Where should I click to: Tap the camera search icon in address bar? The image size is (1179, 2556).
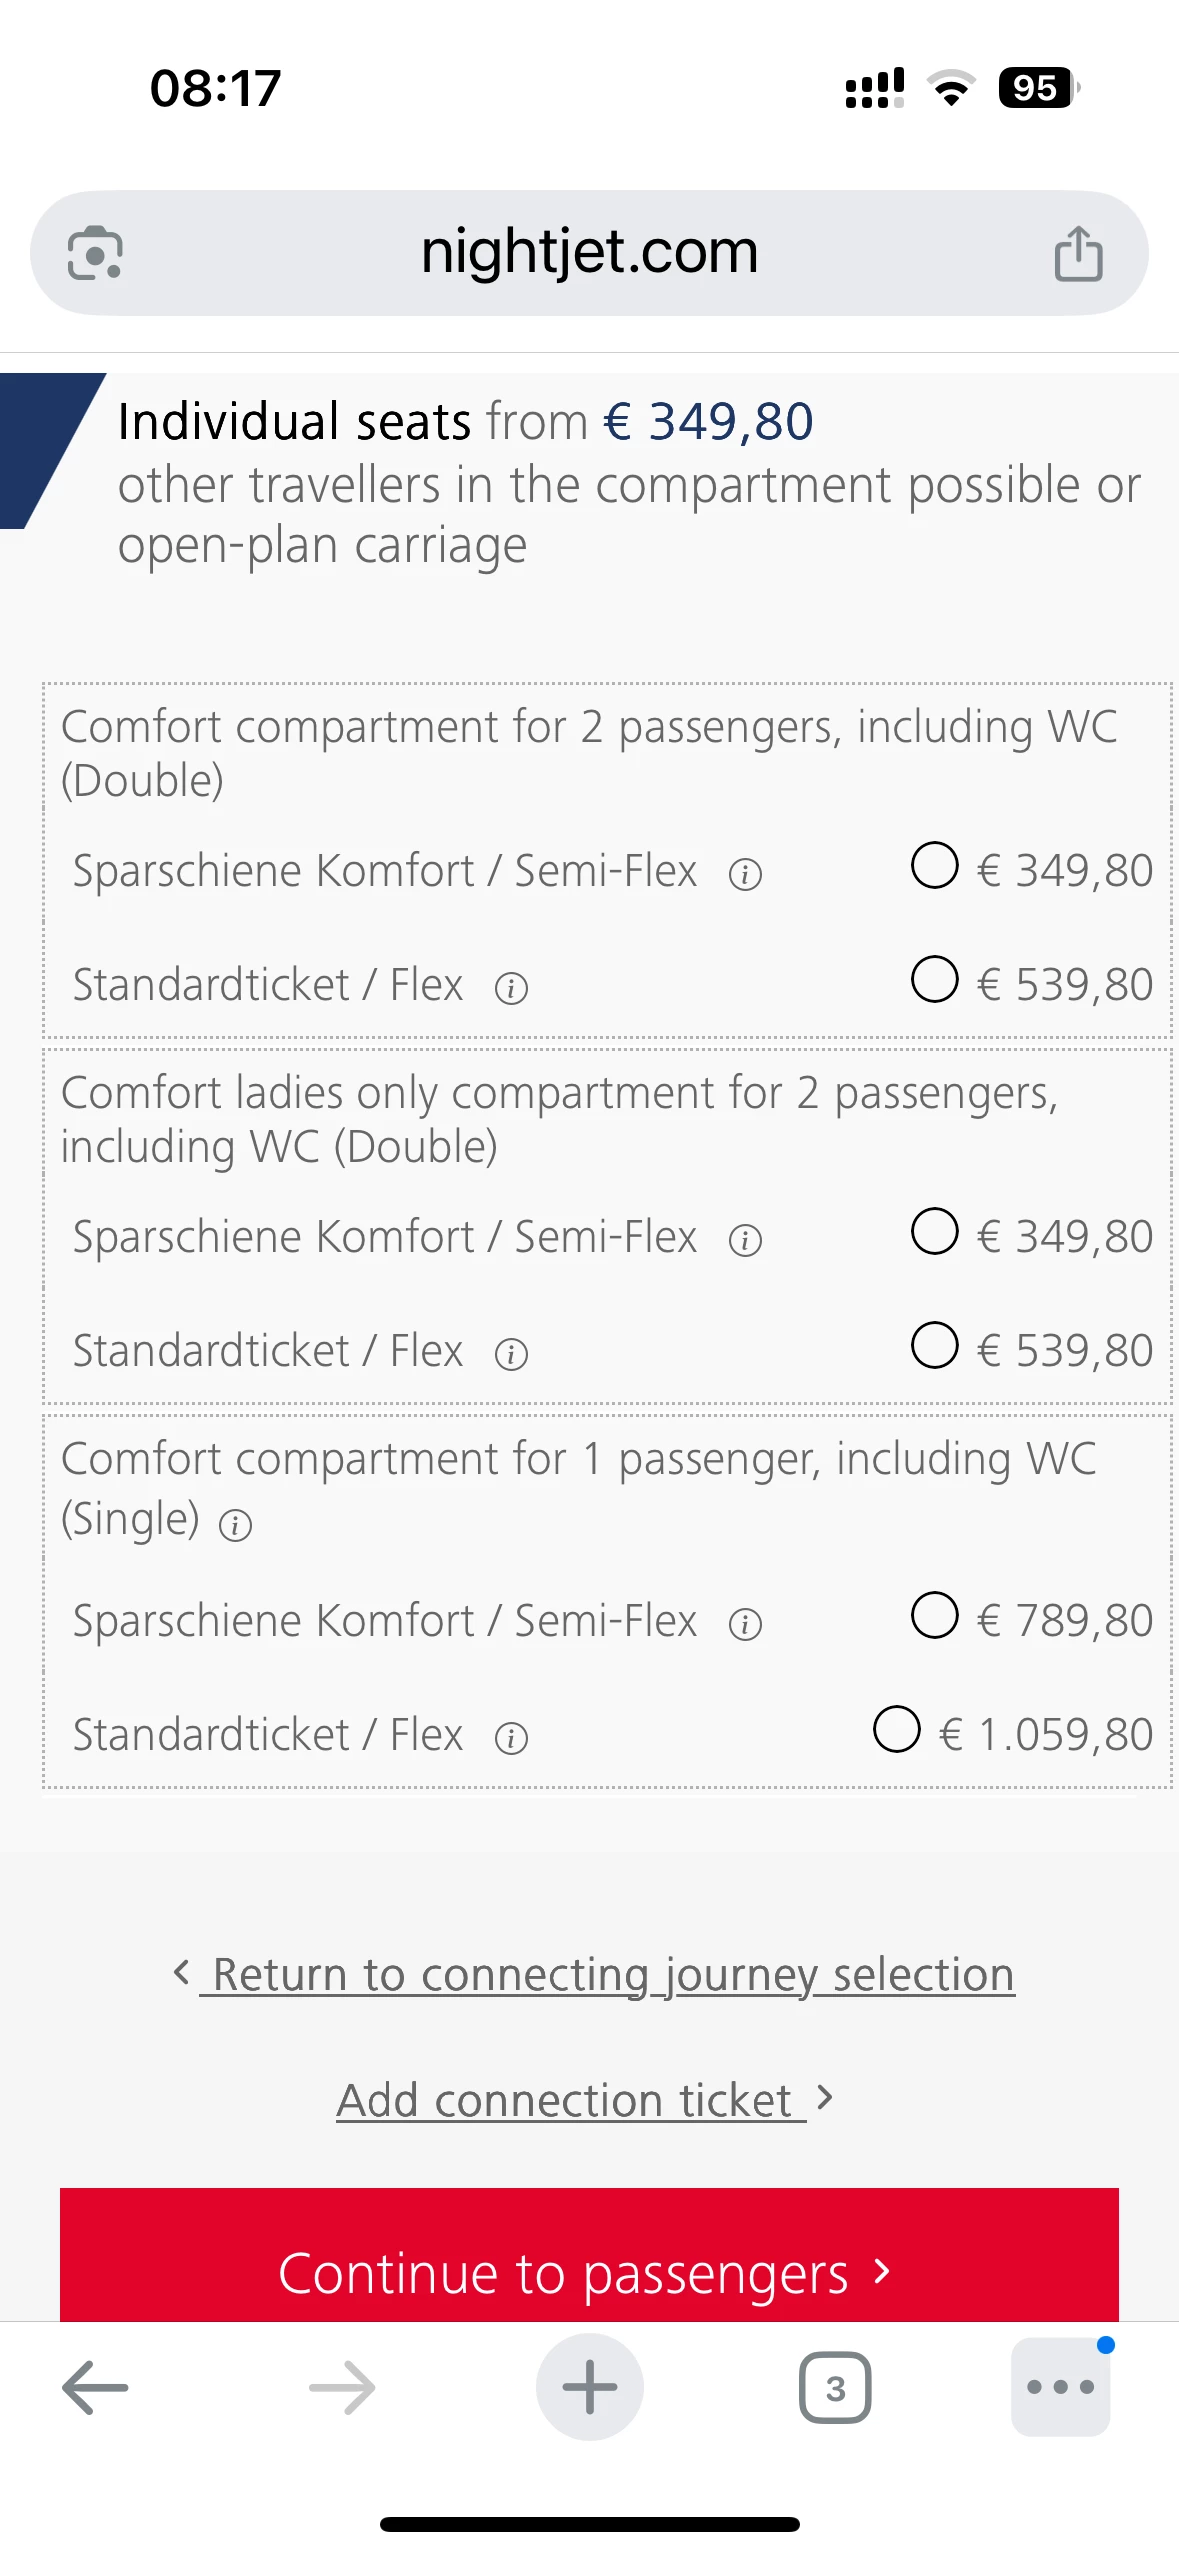[95, 254]
